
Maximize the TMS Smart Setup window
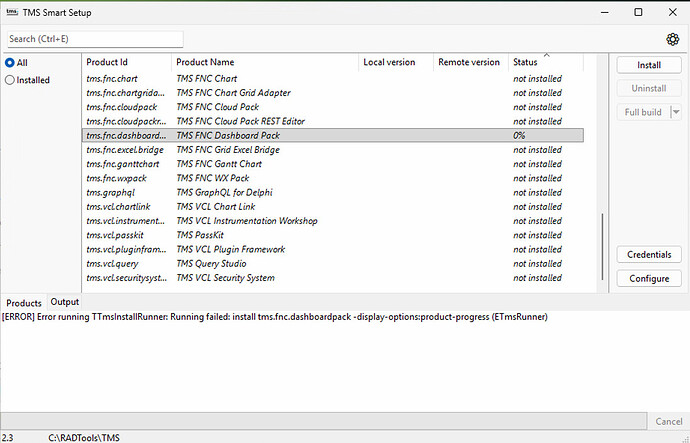(x=638, y=12)
